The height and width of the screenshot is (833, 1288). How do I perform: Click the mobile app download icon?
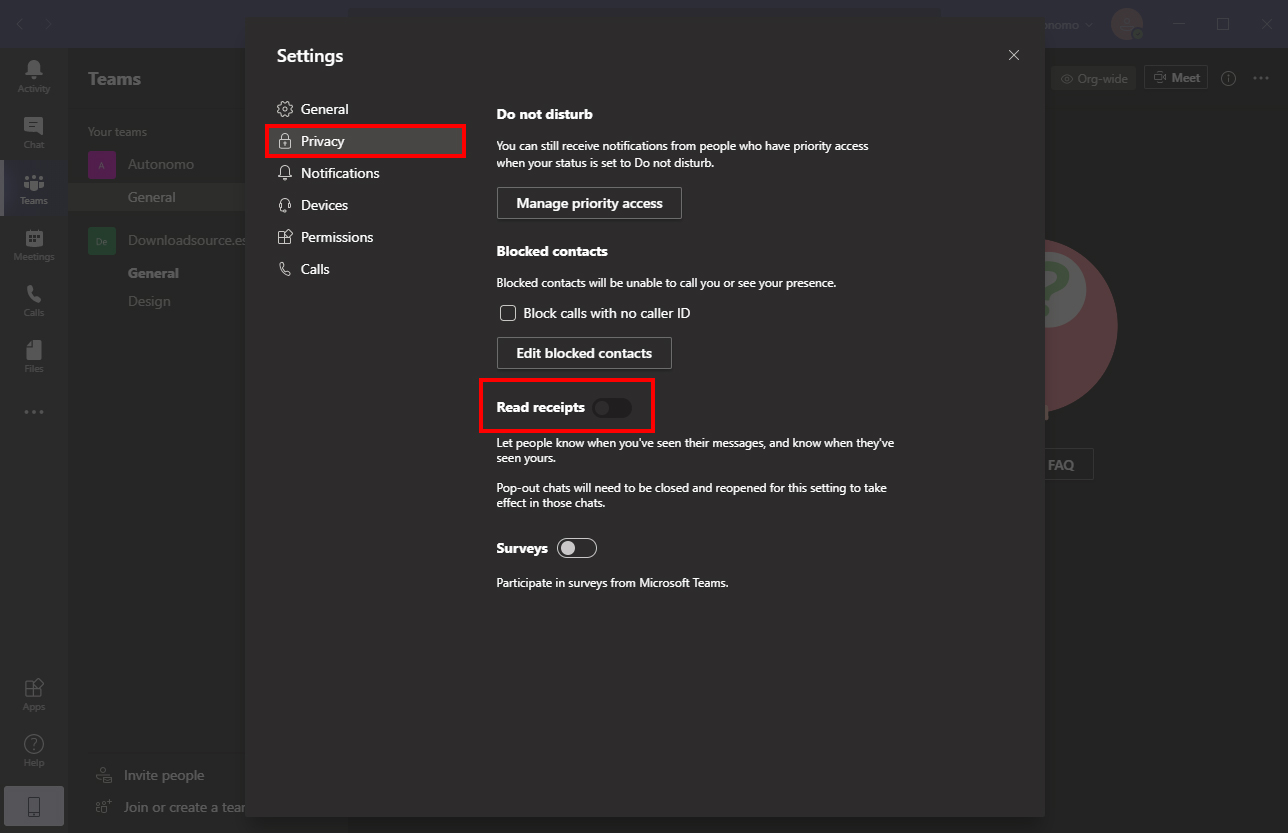click(34, 806)
